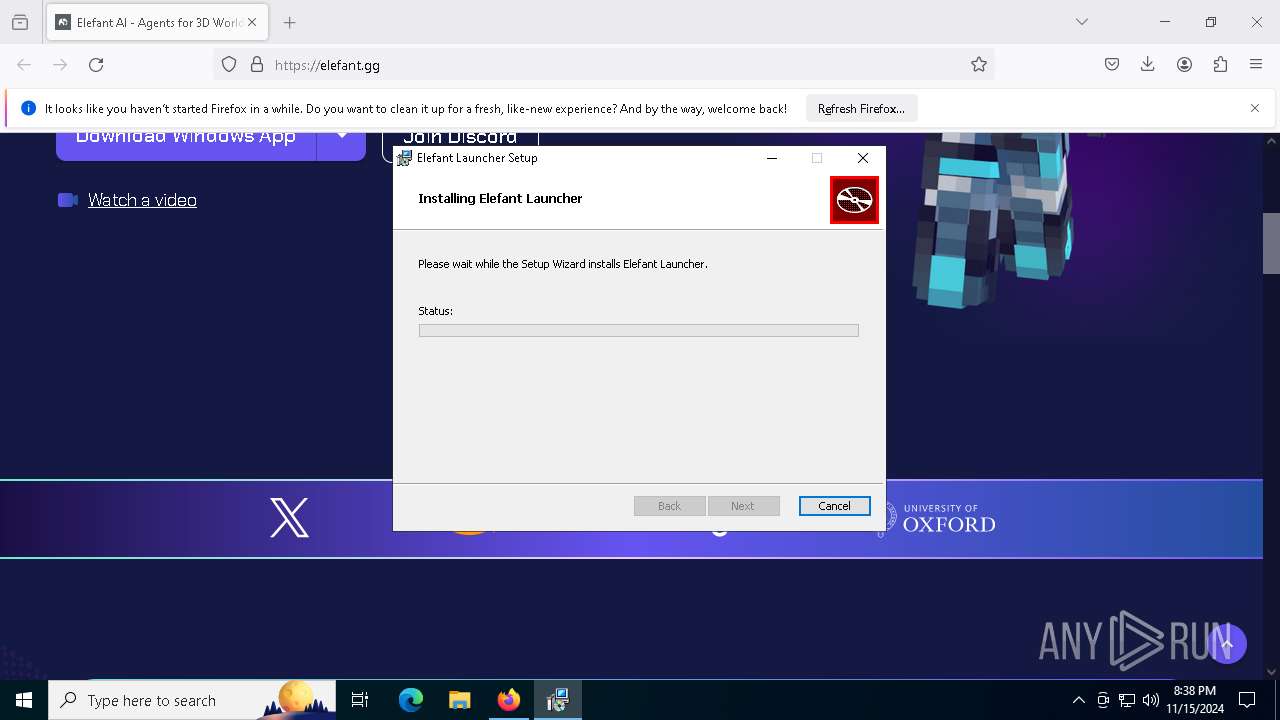
Task: Click the X (Twitter) logo
Action: [x=289, y=518]
